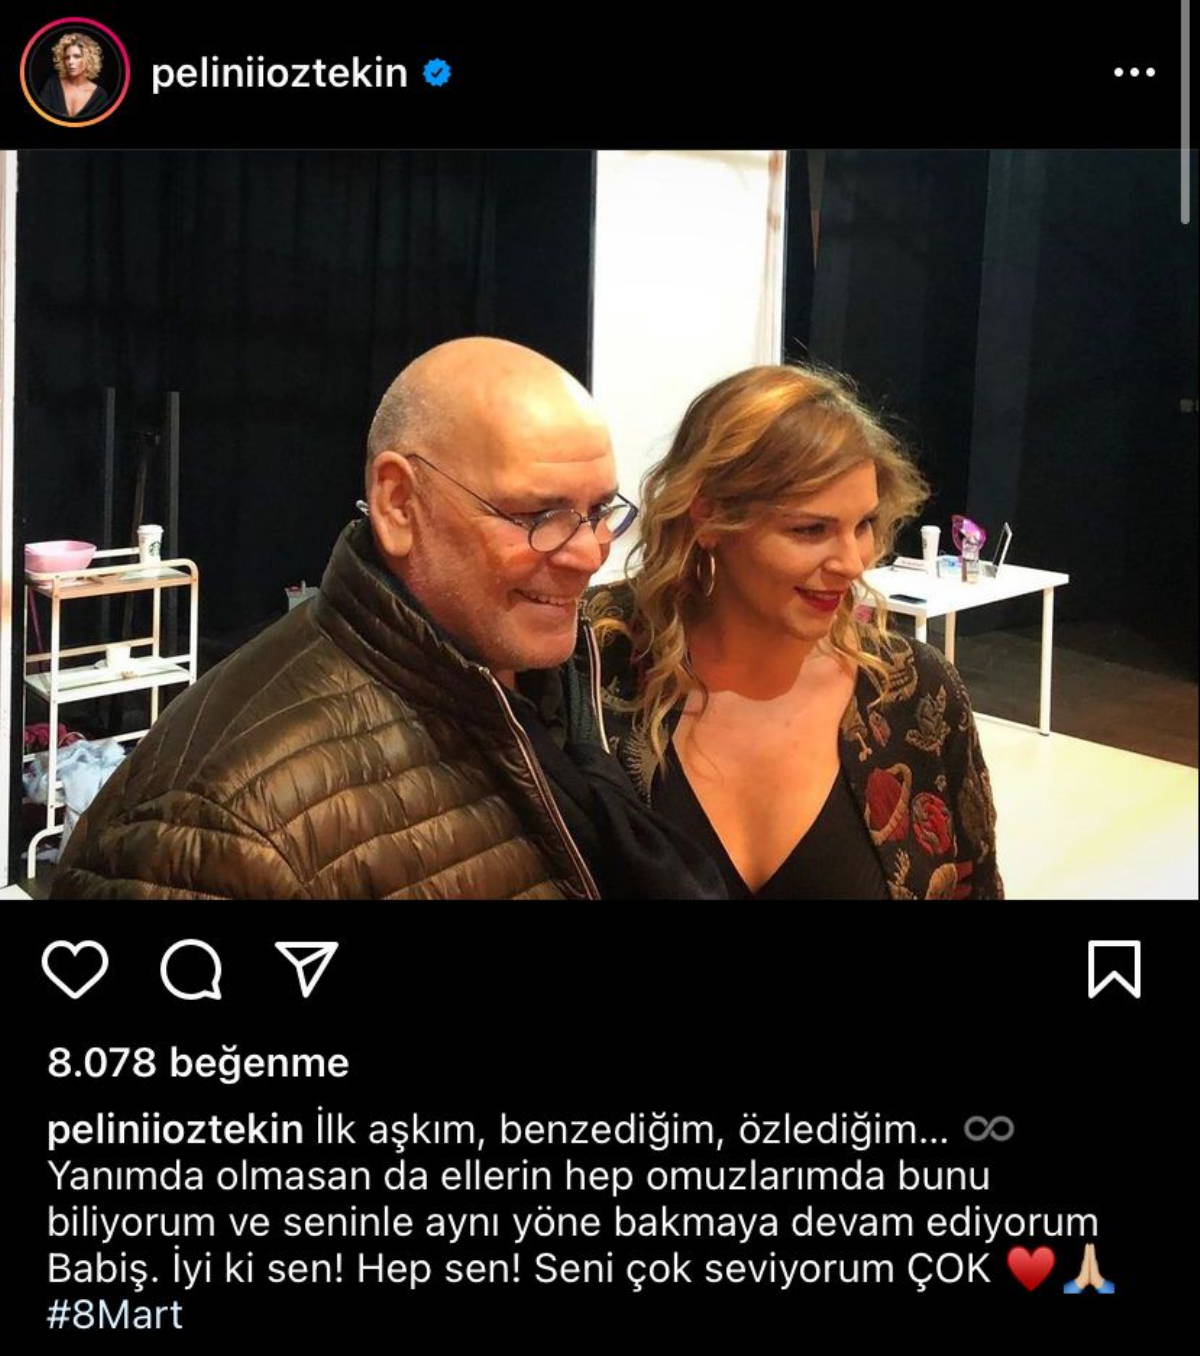Image resolution: width=1200 pixels, height=1356 pixels.
Task: Click the scrollbar on the right edge
Action: click(x=1186, y=110)
